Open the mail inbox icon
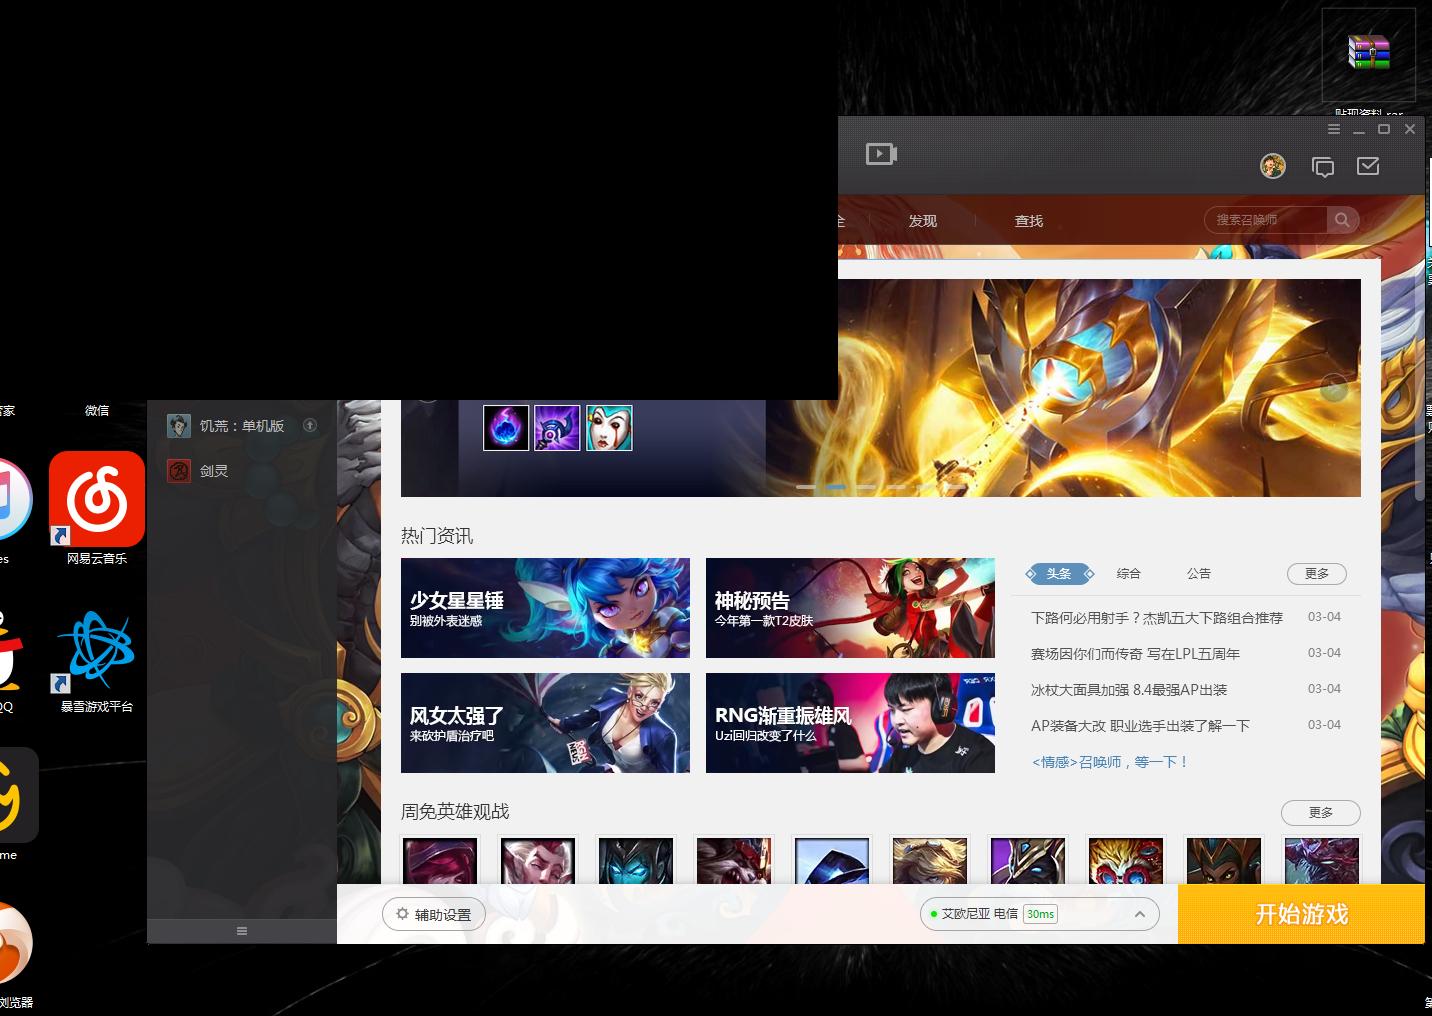The height and width of the screenshot is (1016, 1432). (1368, 166)
